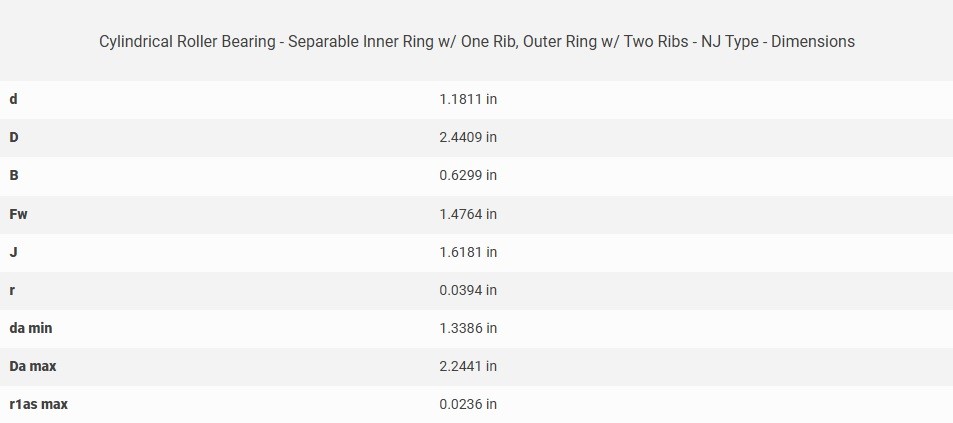Click the 1.3386 in value
The height and width of the screenshot is (423, 953).
467,328
